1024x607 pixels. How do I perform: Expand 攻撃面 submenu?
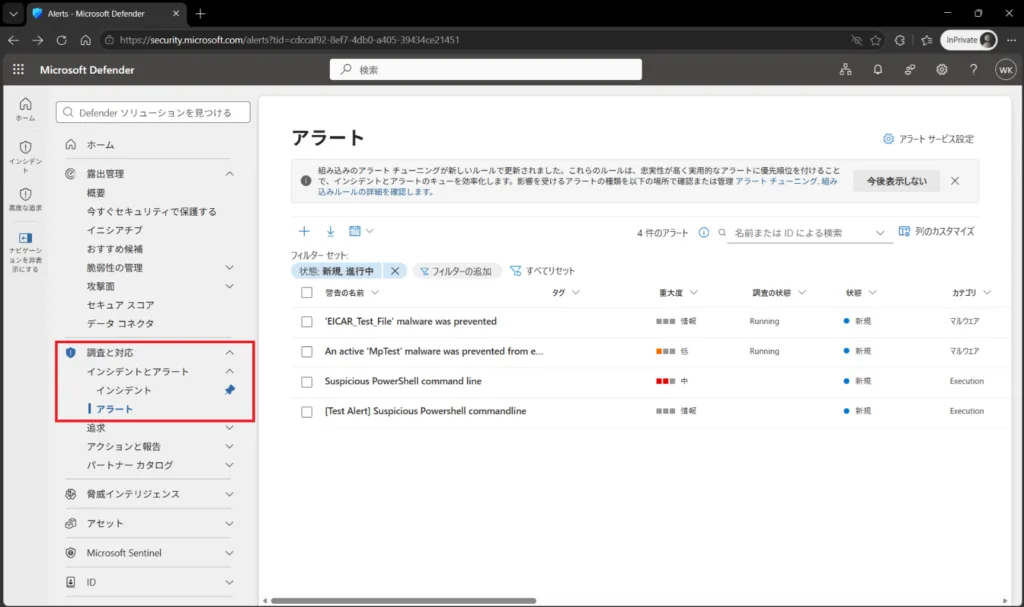230,286
